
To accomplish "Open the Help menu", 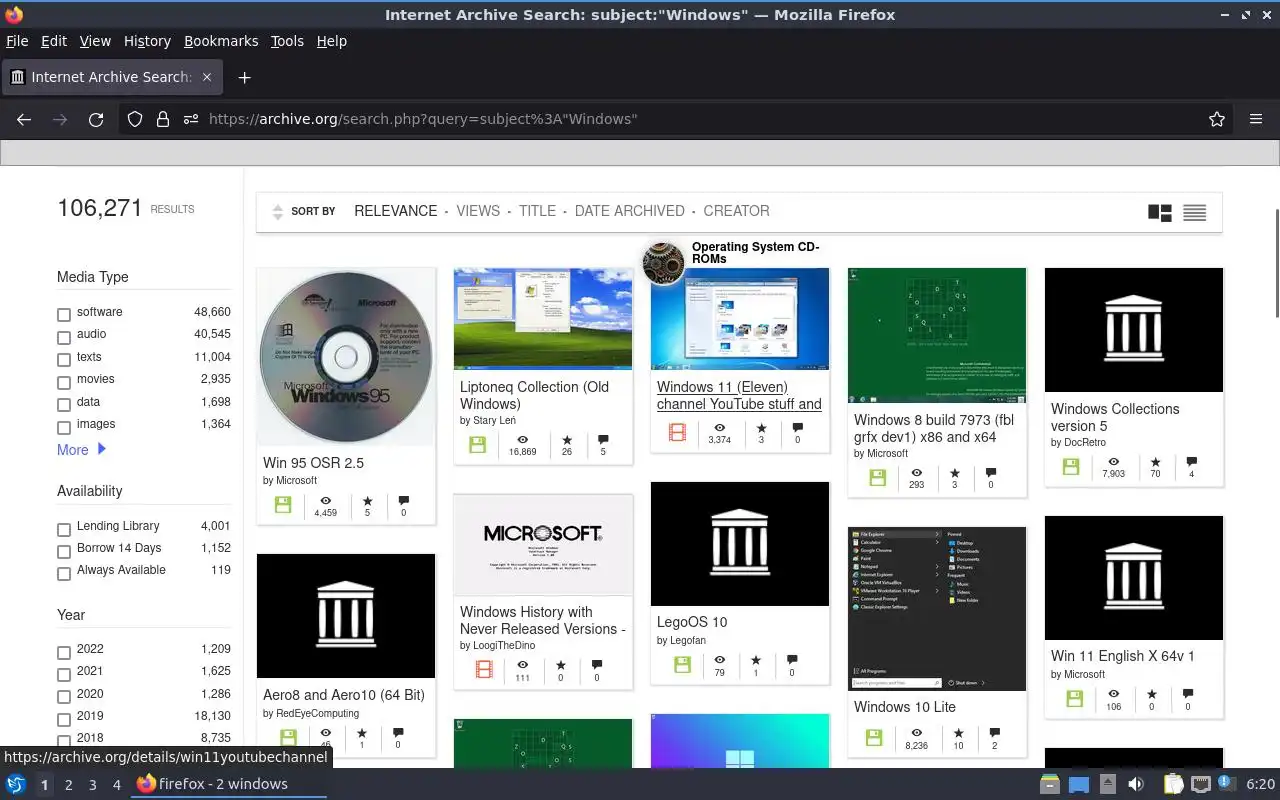I will click(331, 41).
